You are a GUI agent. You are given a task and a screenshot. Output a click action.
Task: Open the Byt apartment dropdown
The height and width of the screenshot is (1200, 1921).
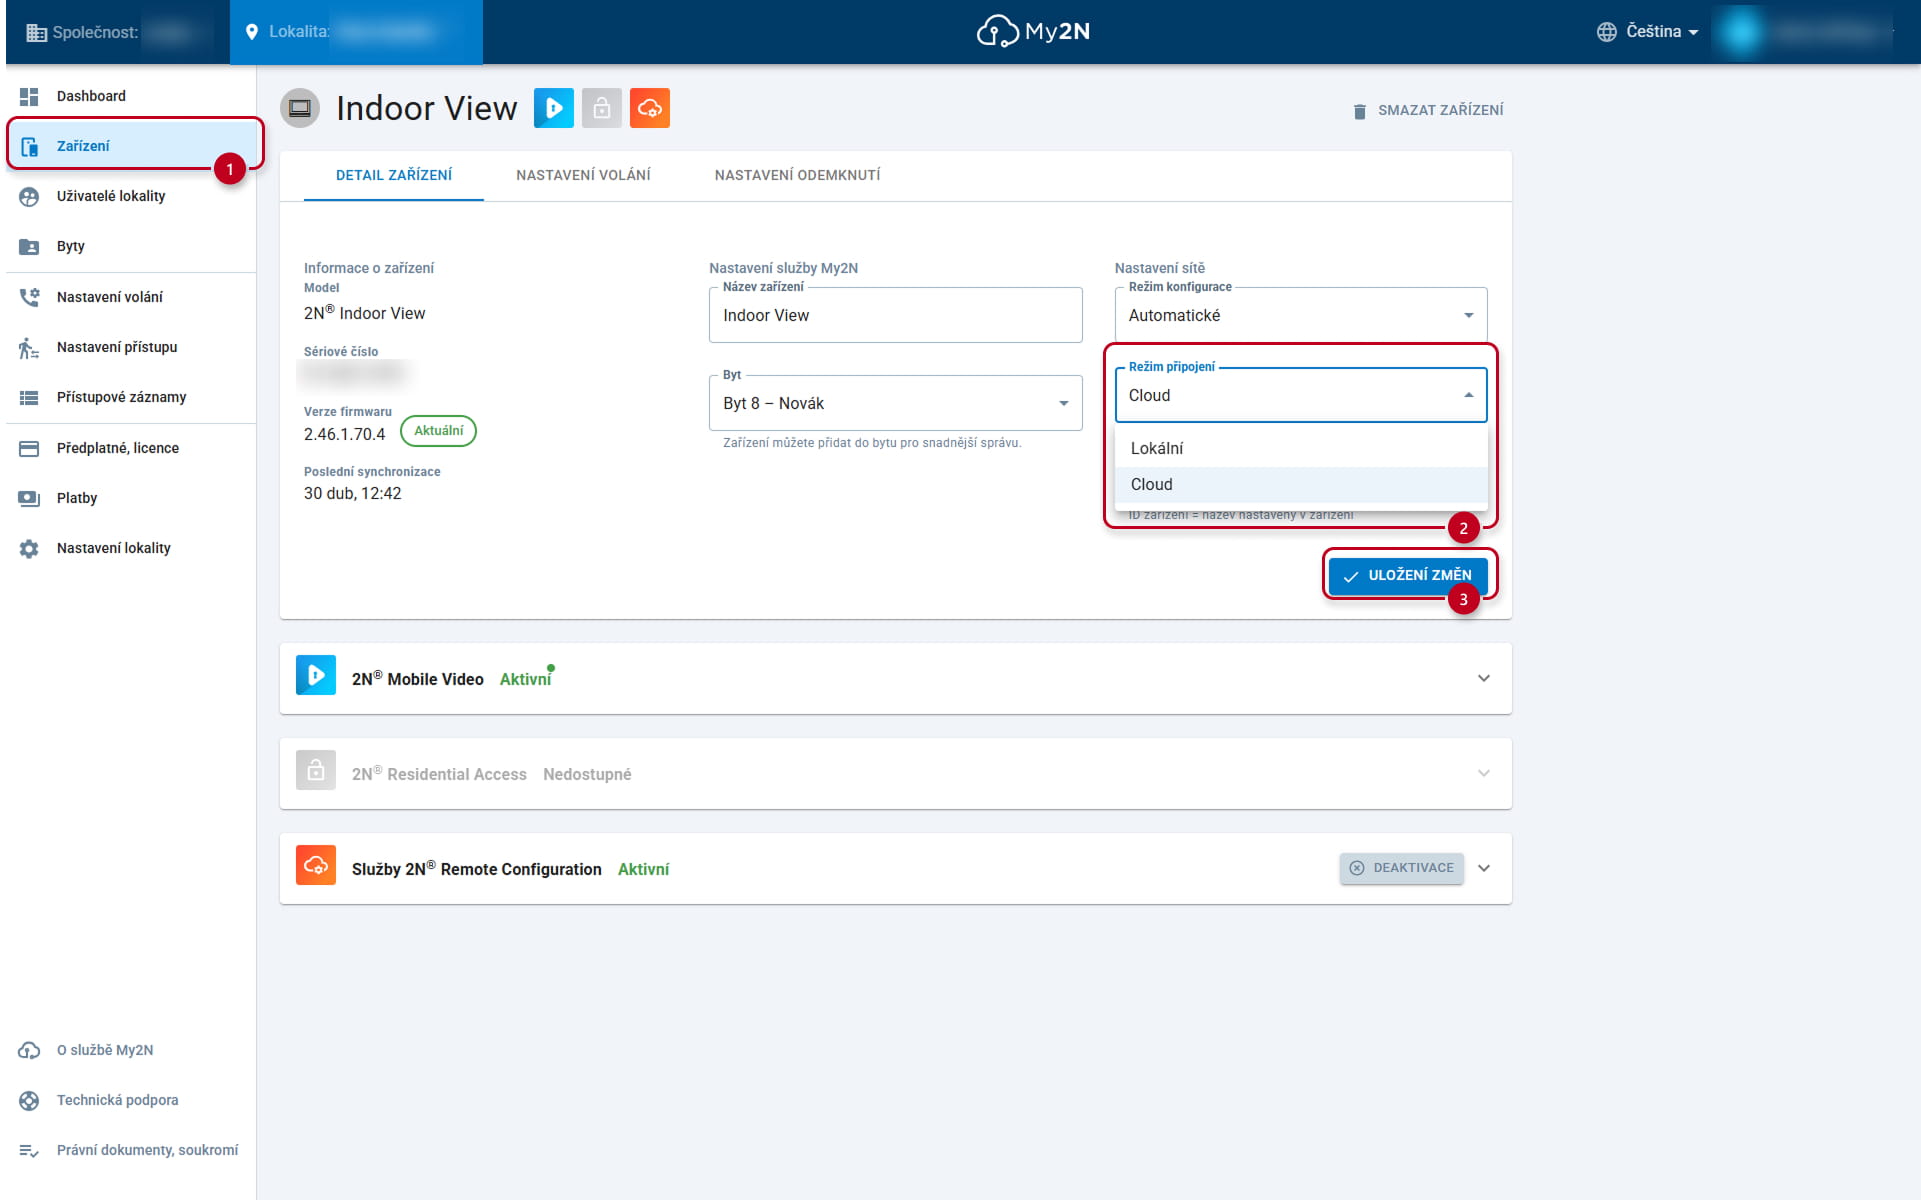coord(896,403)
